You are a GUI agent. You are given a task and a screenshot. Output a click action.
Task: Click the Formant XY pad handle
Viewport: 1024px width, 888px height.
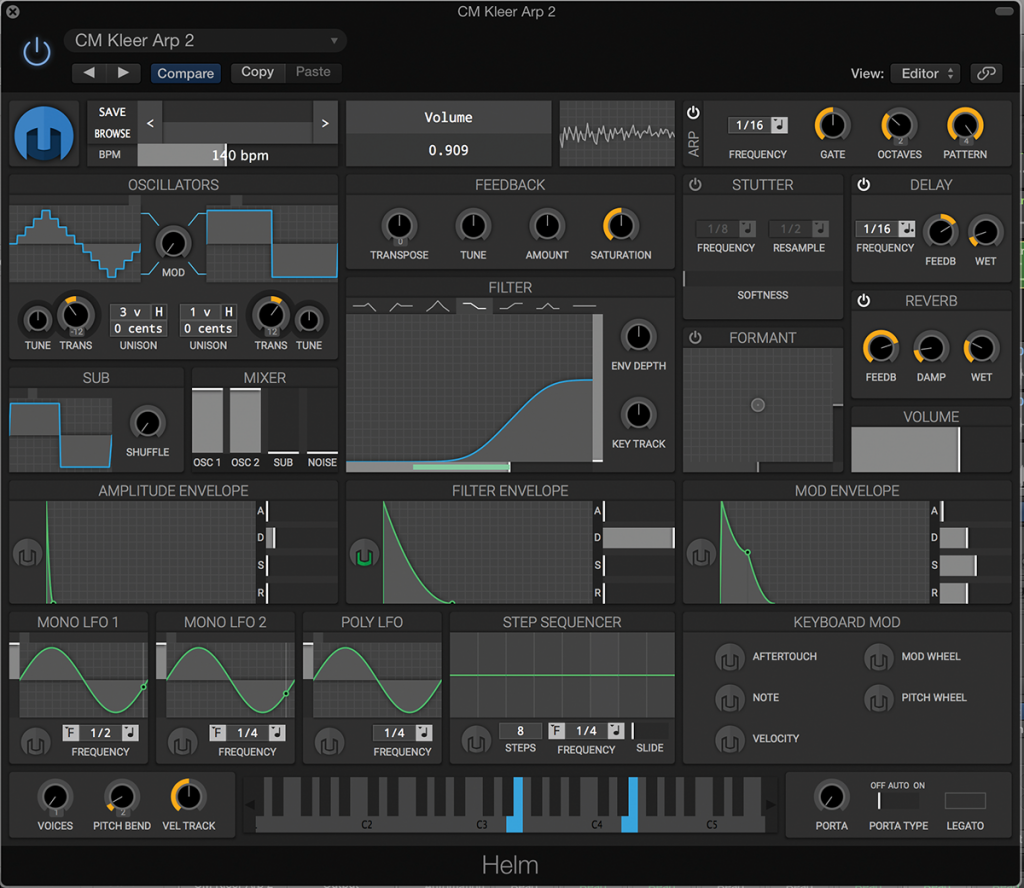(x=758, y=405)
